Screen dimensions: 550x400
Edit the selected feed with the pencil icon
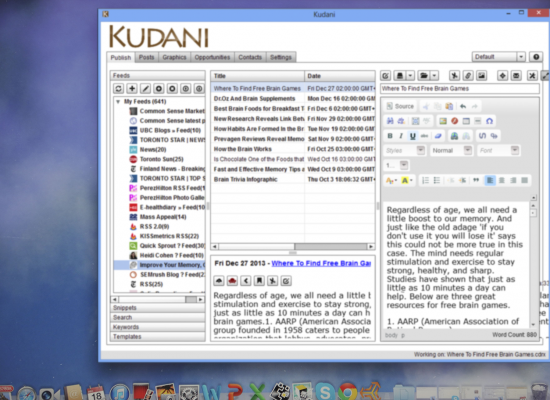(x=145, y=88)
